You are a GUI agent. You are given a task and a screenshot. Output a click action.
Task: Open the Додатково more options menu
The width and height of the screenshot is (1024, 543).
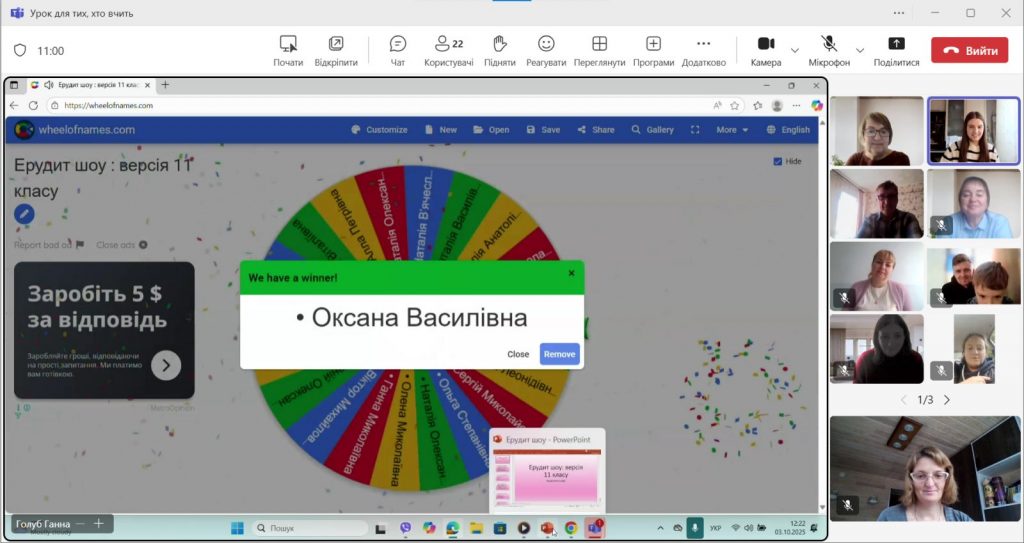(x=703, y=44)
